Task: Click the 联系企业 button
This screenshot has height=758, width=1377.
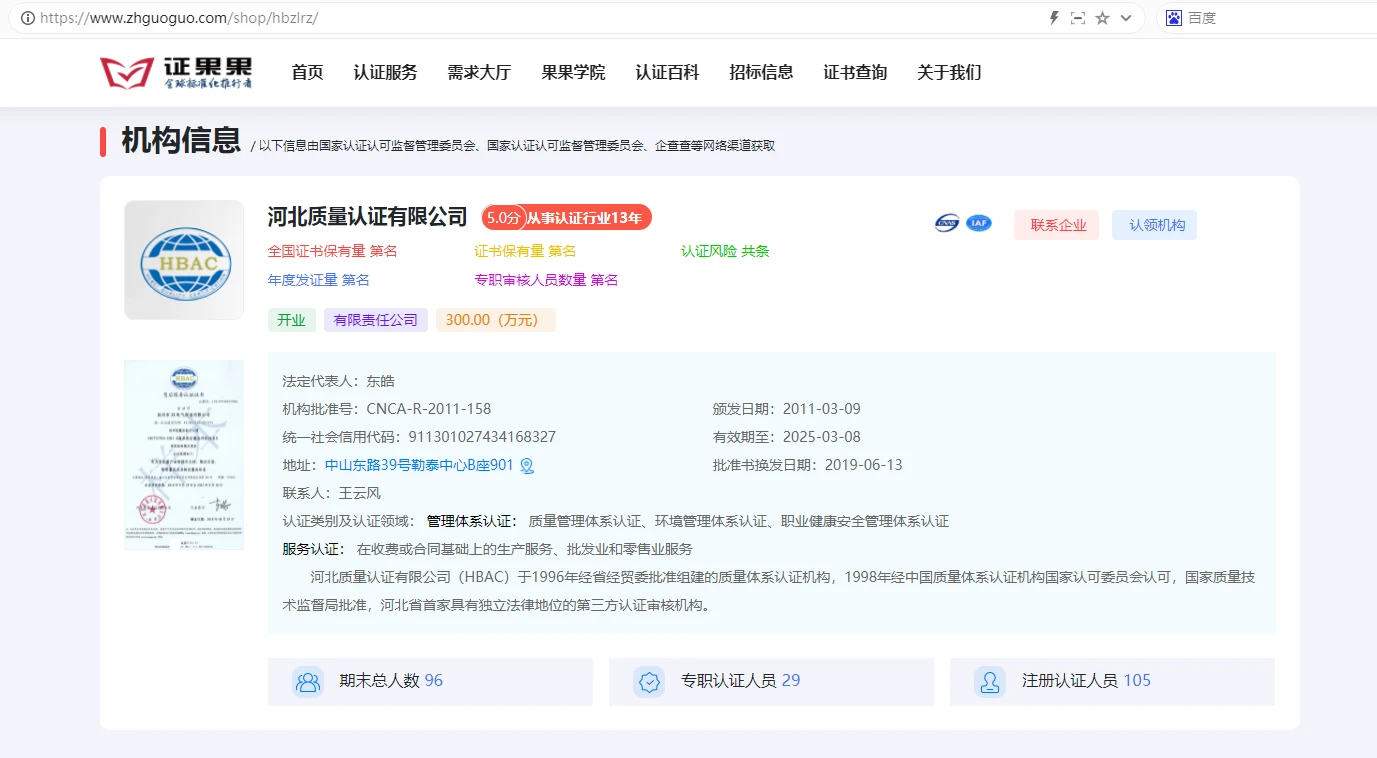Action: [x=1057, y=225]
